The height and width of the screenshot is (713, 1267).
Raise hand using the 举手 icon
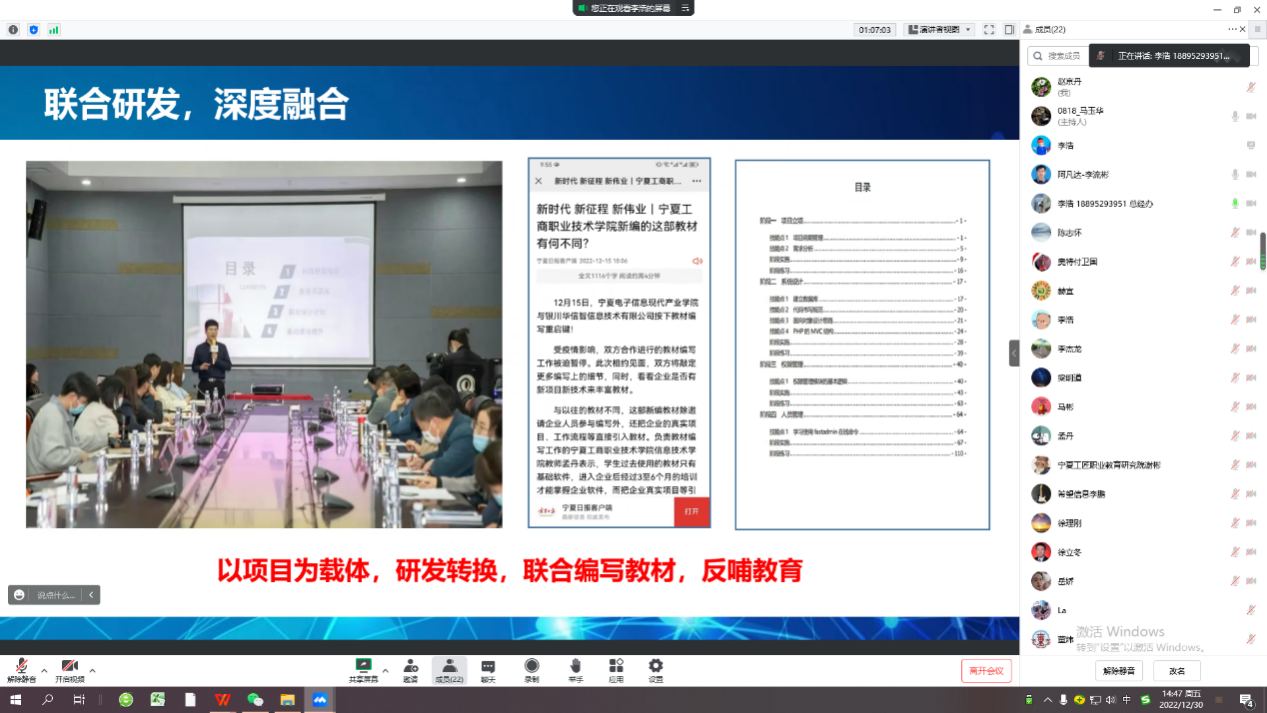[575, 670]
